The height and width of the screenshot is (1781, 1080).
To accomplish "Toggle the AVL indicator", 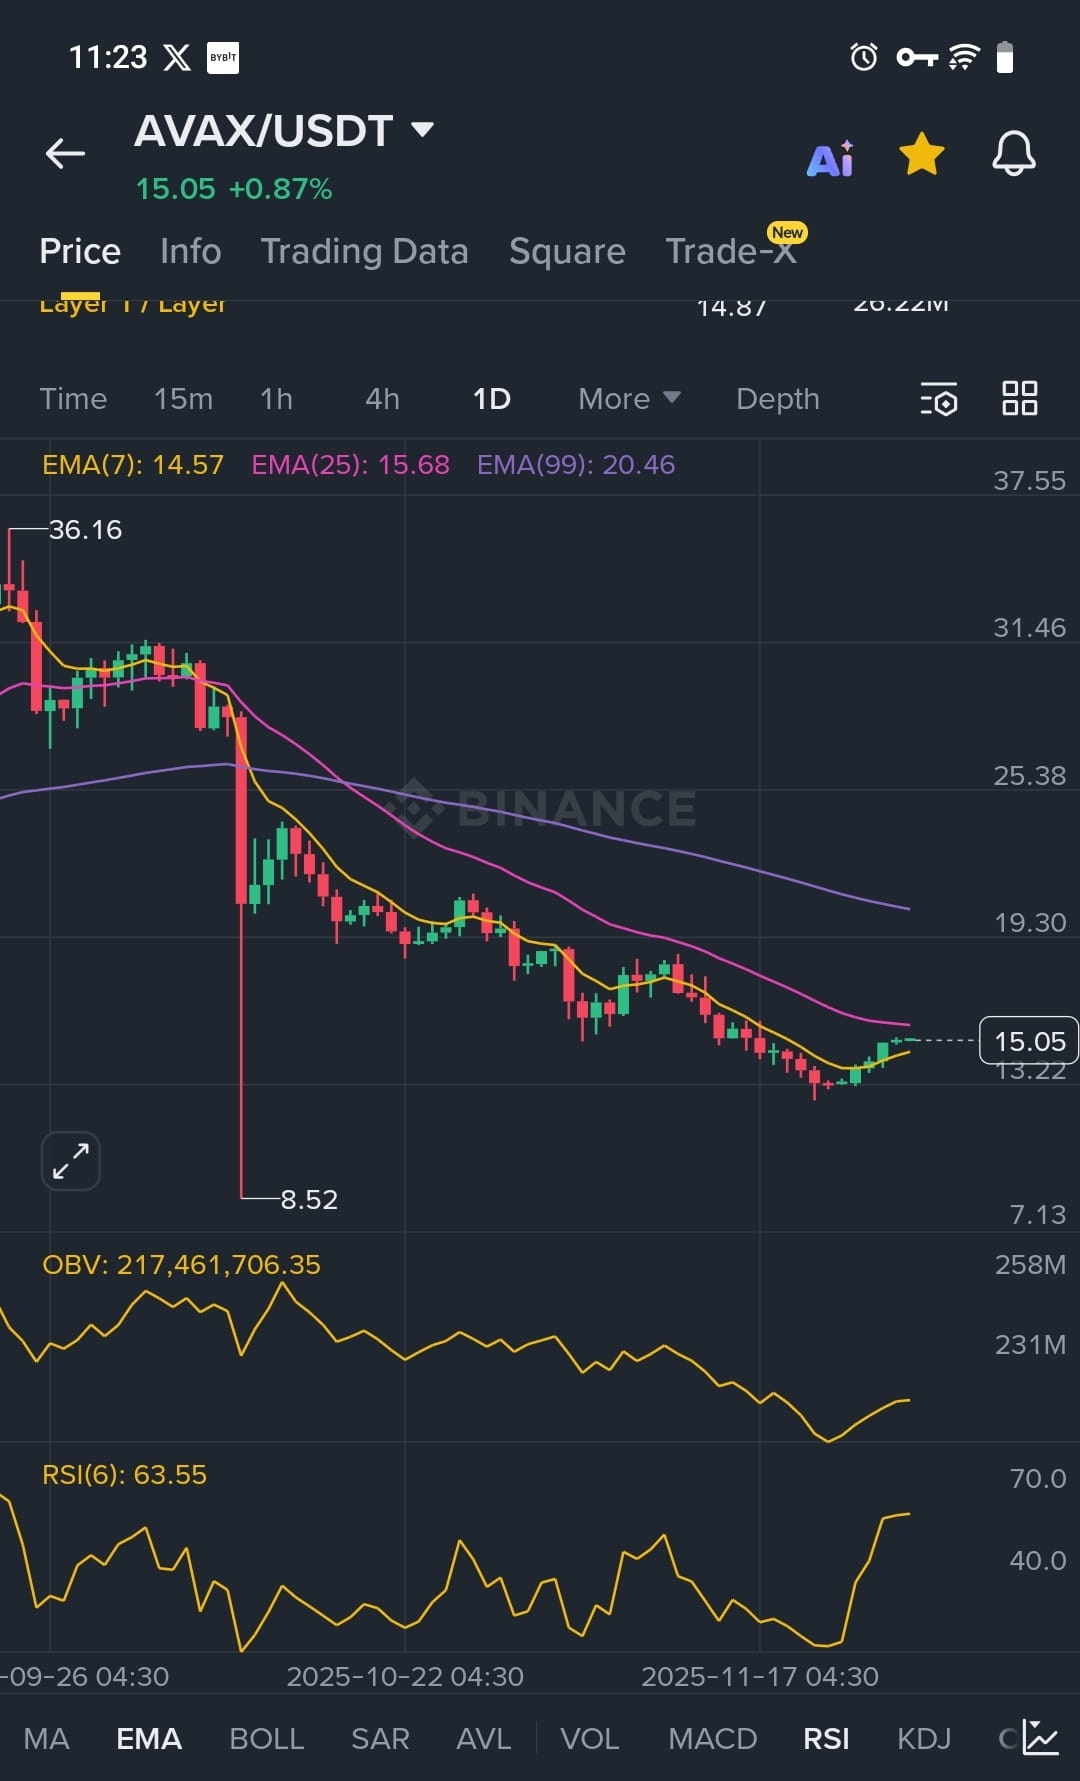I will pos(484,1739).
